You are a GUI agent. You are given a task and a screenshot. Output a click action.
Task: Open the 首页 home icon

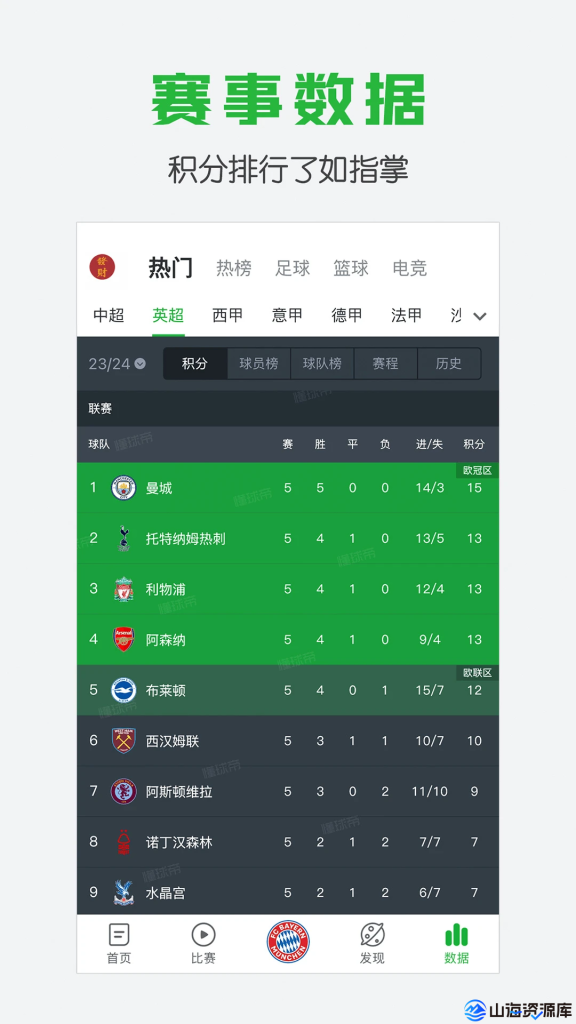[119, 942]
